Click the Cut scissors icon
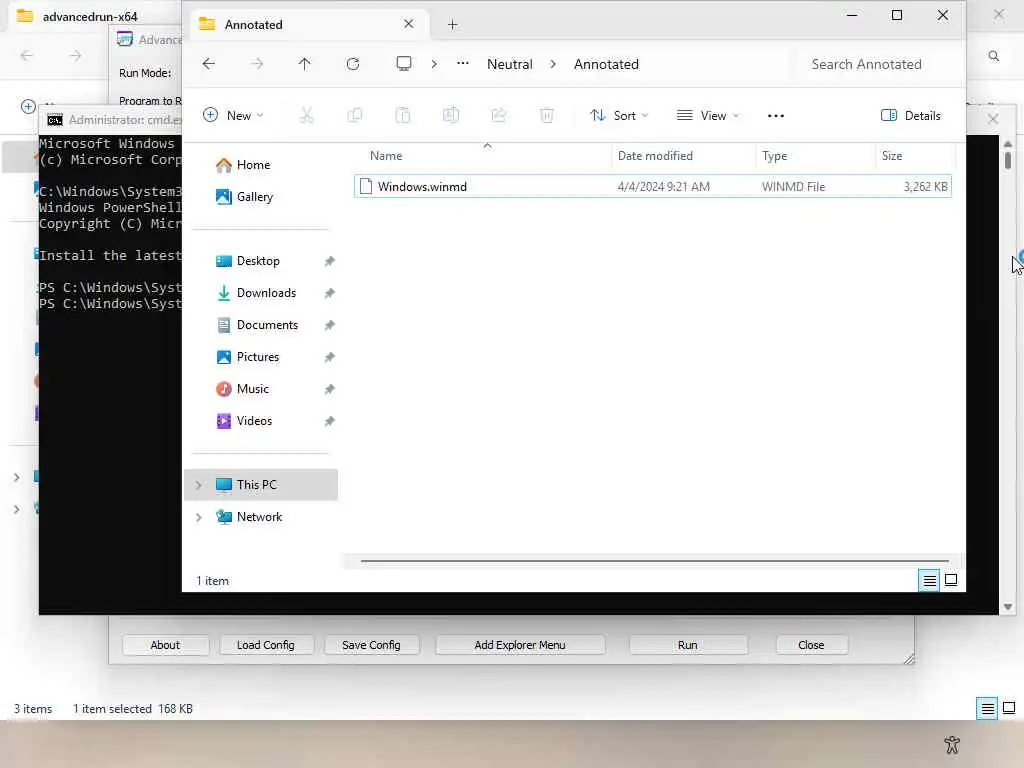Screen dimensions: 1024x768 (x=306, y=116)
